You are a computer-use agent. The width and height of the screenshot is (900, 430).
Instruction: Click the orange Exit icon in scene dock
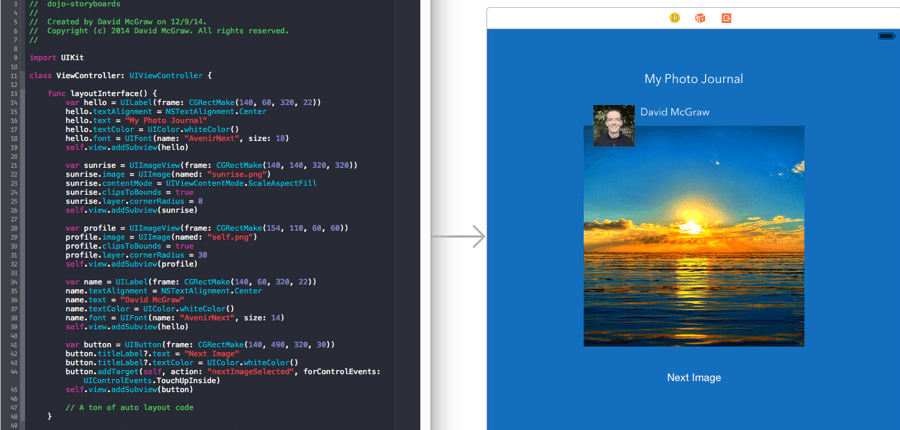(x=727, y=18)
